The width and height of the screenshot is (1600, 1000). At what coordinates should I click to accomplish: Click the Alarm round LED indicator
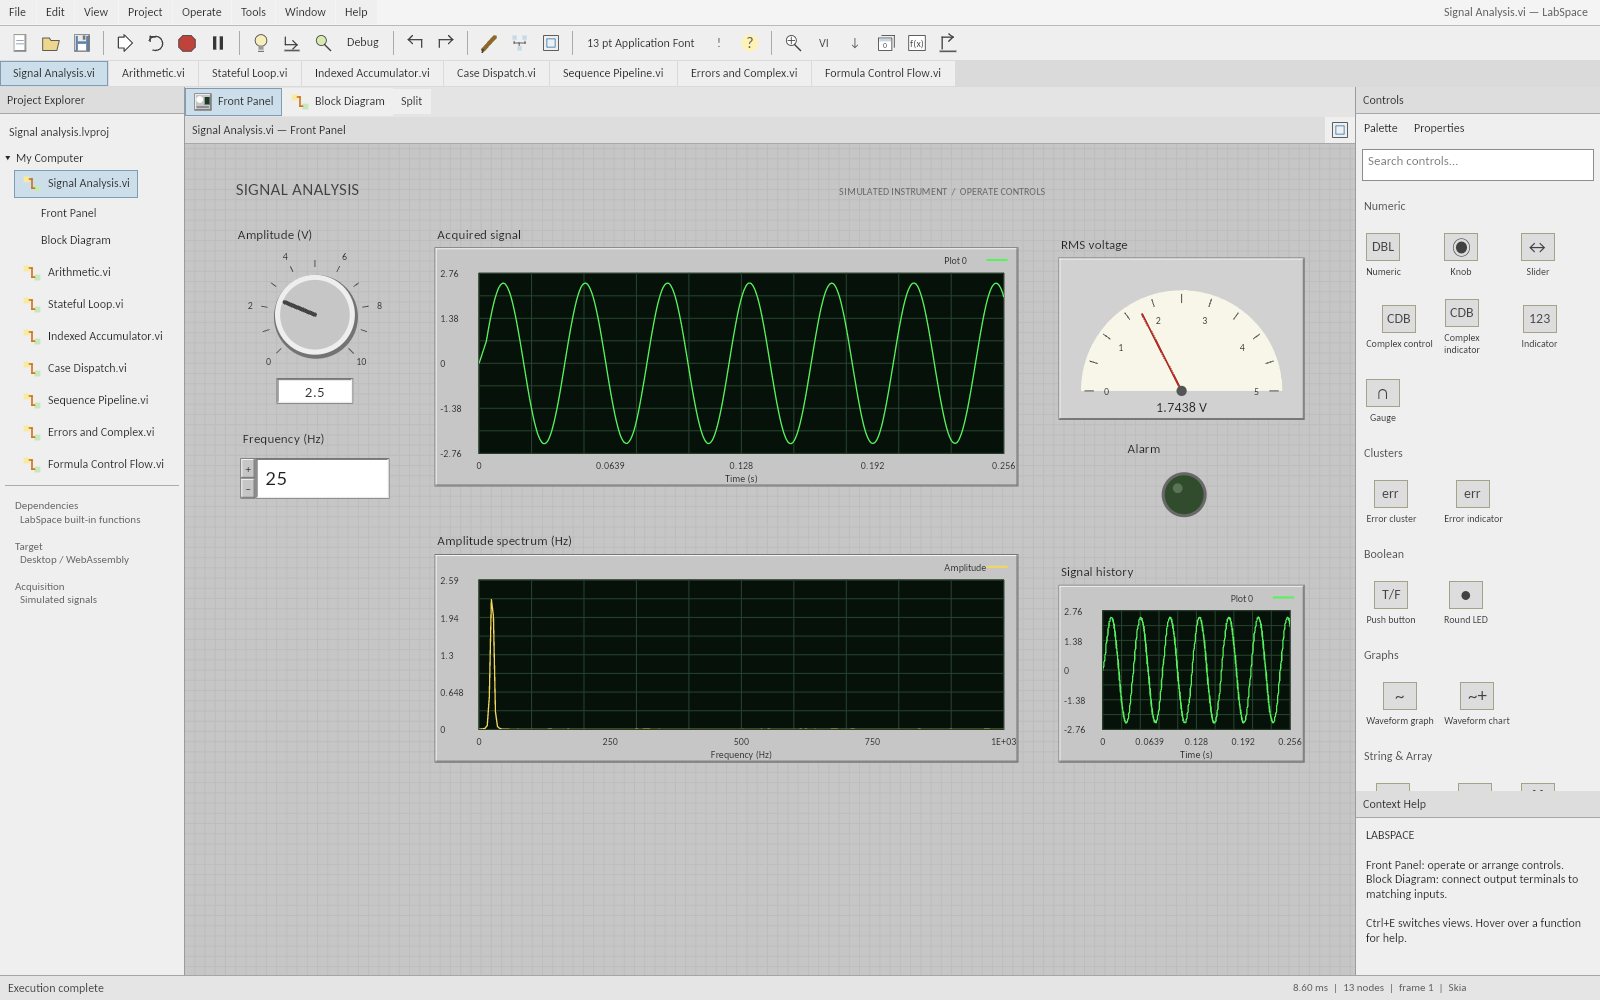(x=1184, y=494)
